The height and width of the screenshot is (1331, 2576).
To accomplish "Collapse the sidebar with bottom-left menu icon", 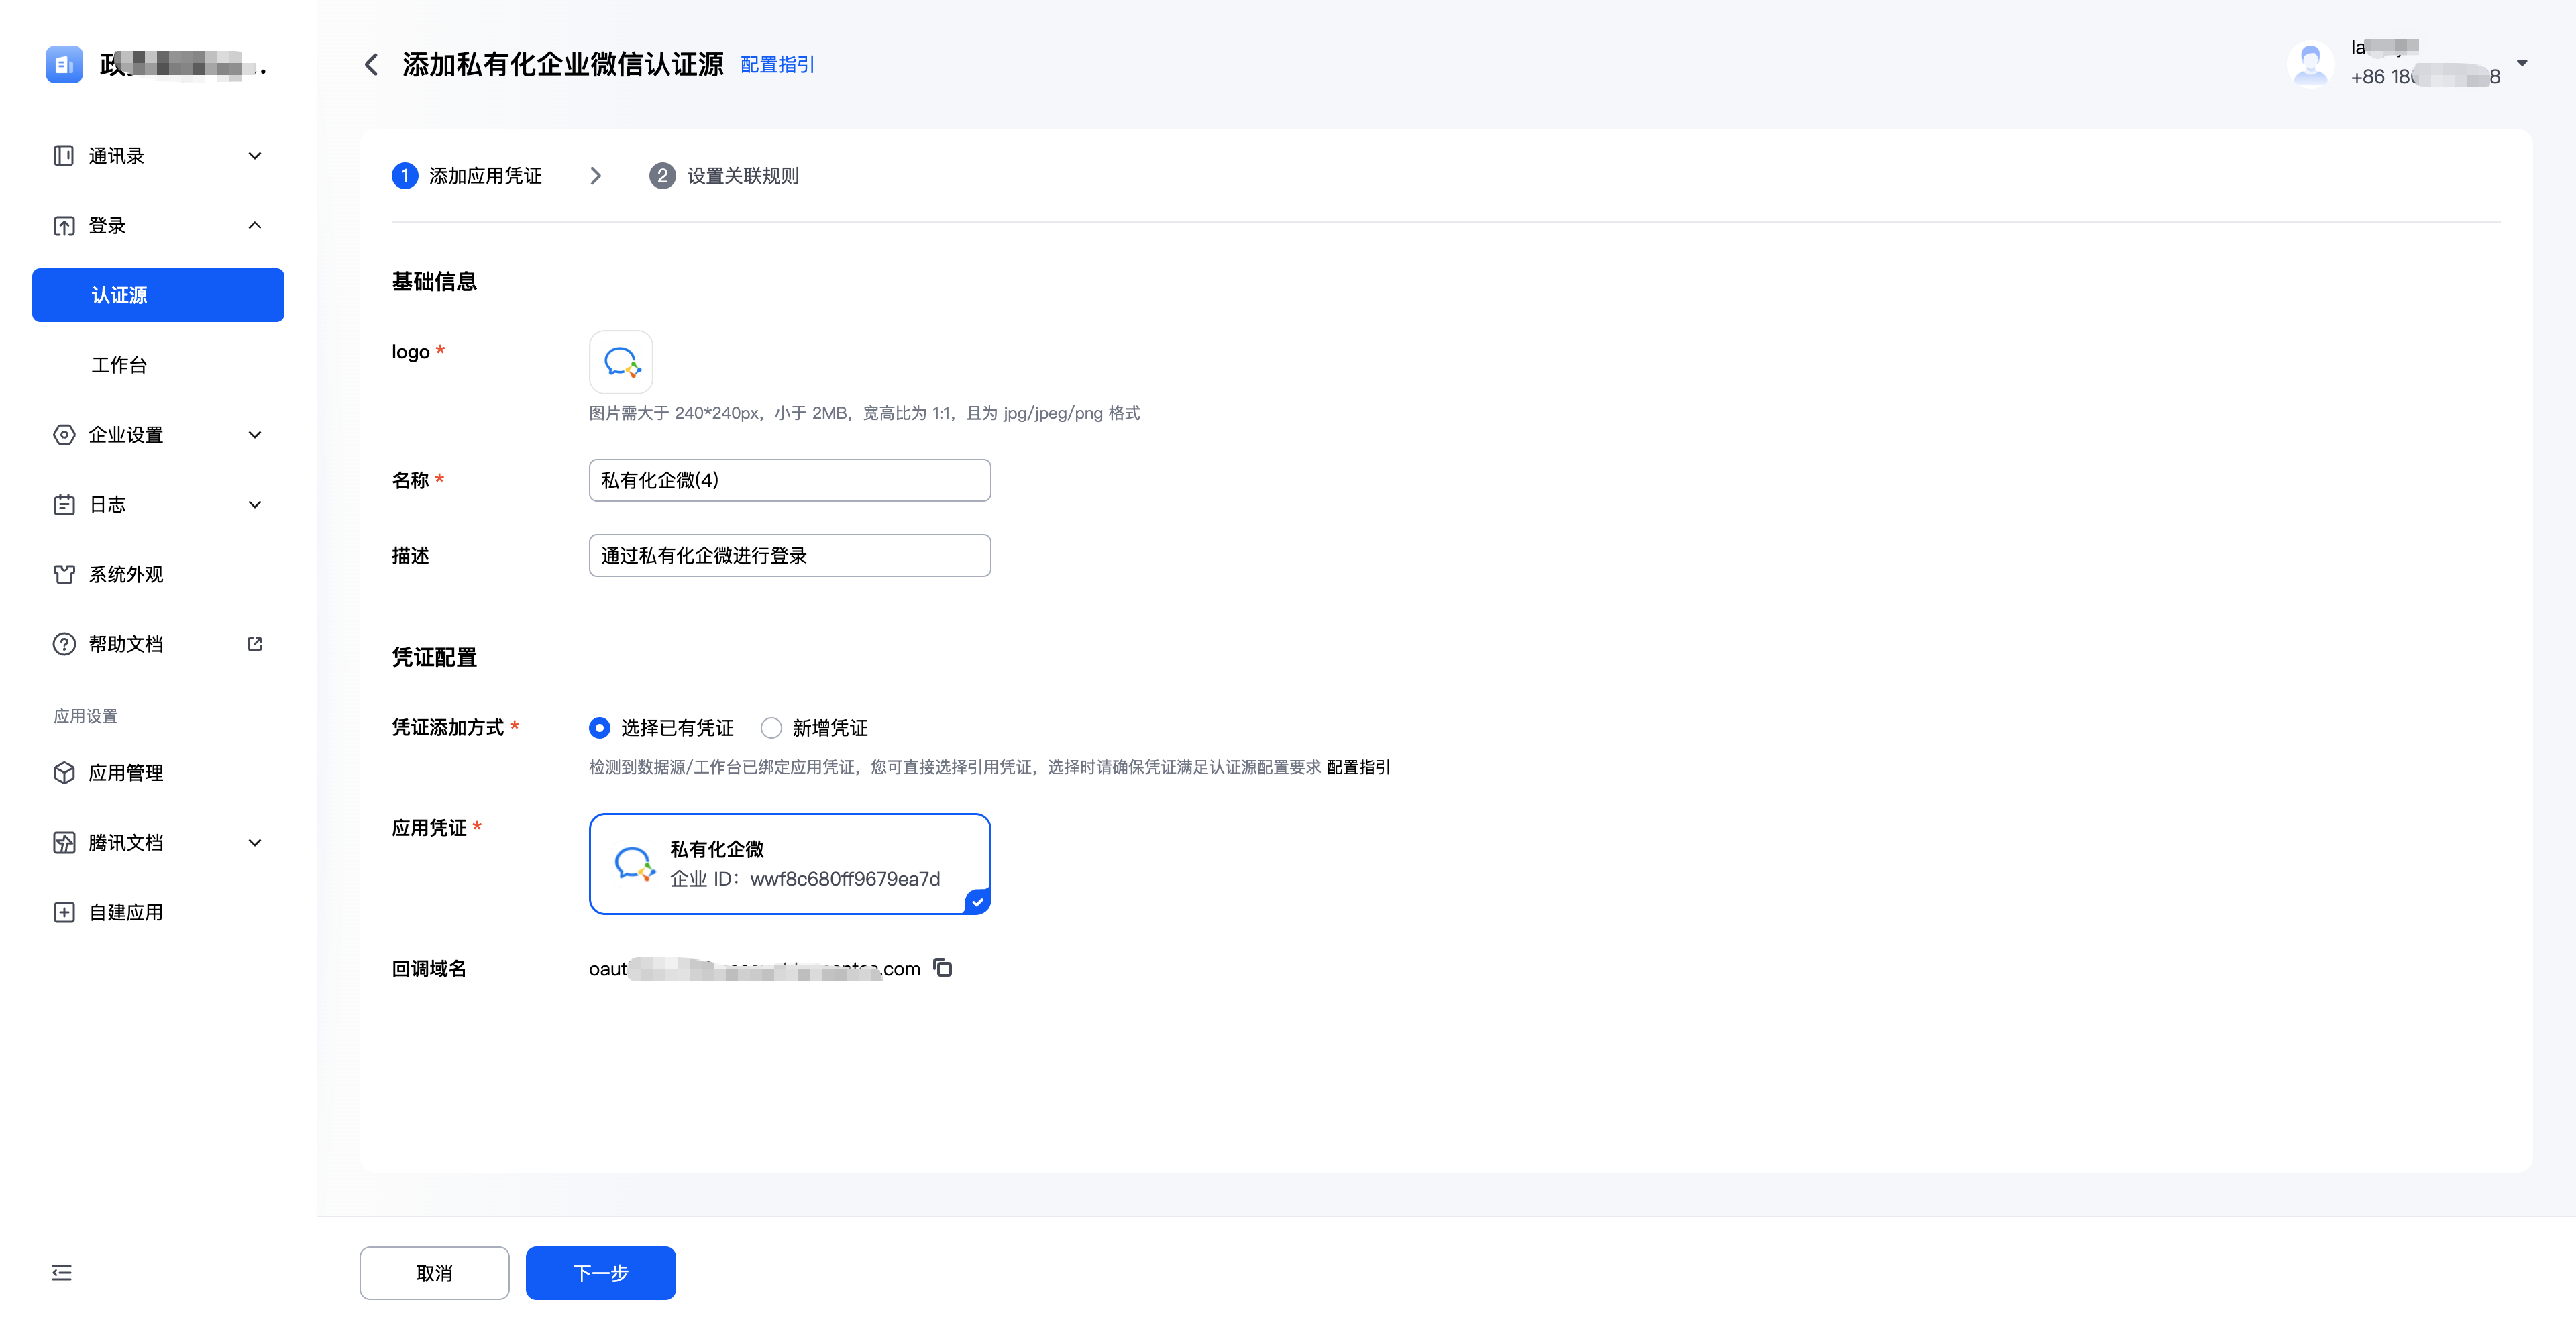I will click(62, 1272).
